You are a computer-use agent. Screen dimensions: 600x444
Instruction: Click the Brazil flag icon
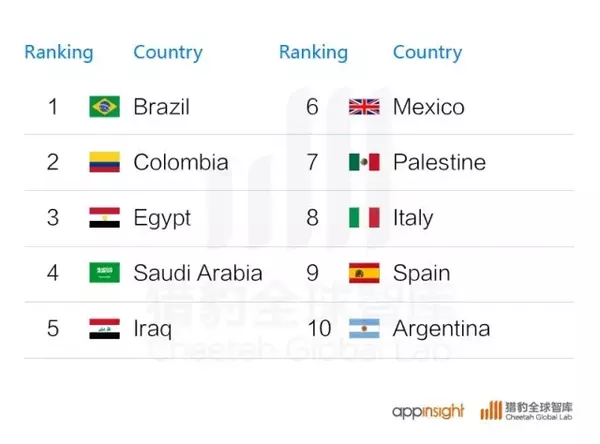pos(104,107)
